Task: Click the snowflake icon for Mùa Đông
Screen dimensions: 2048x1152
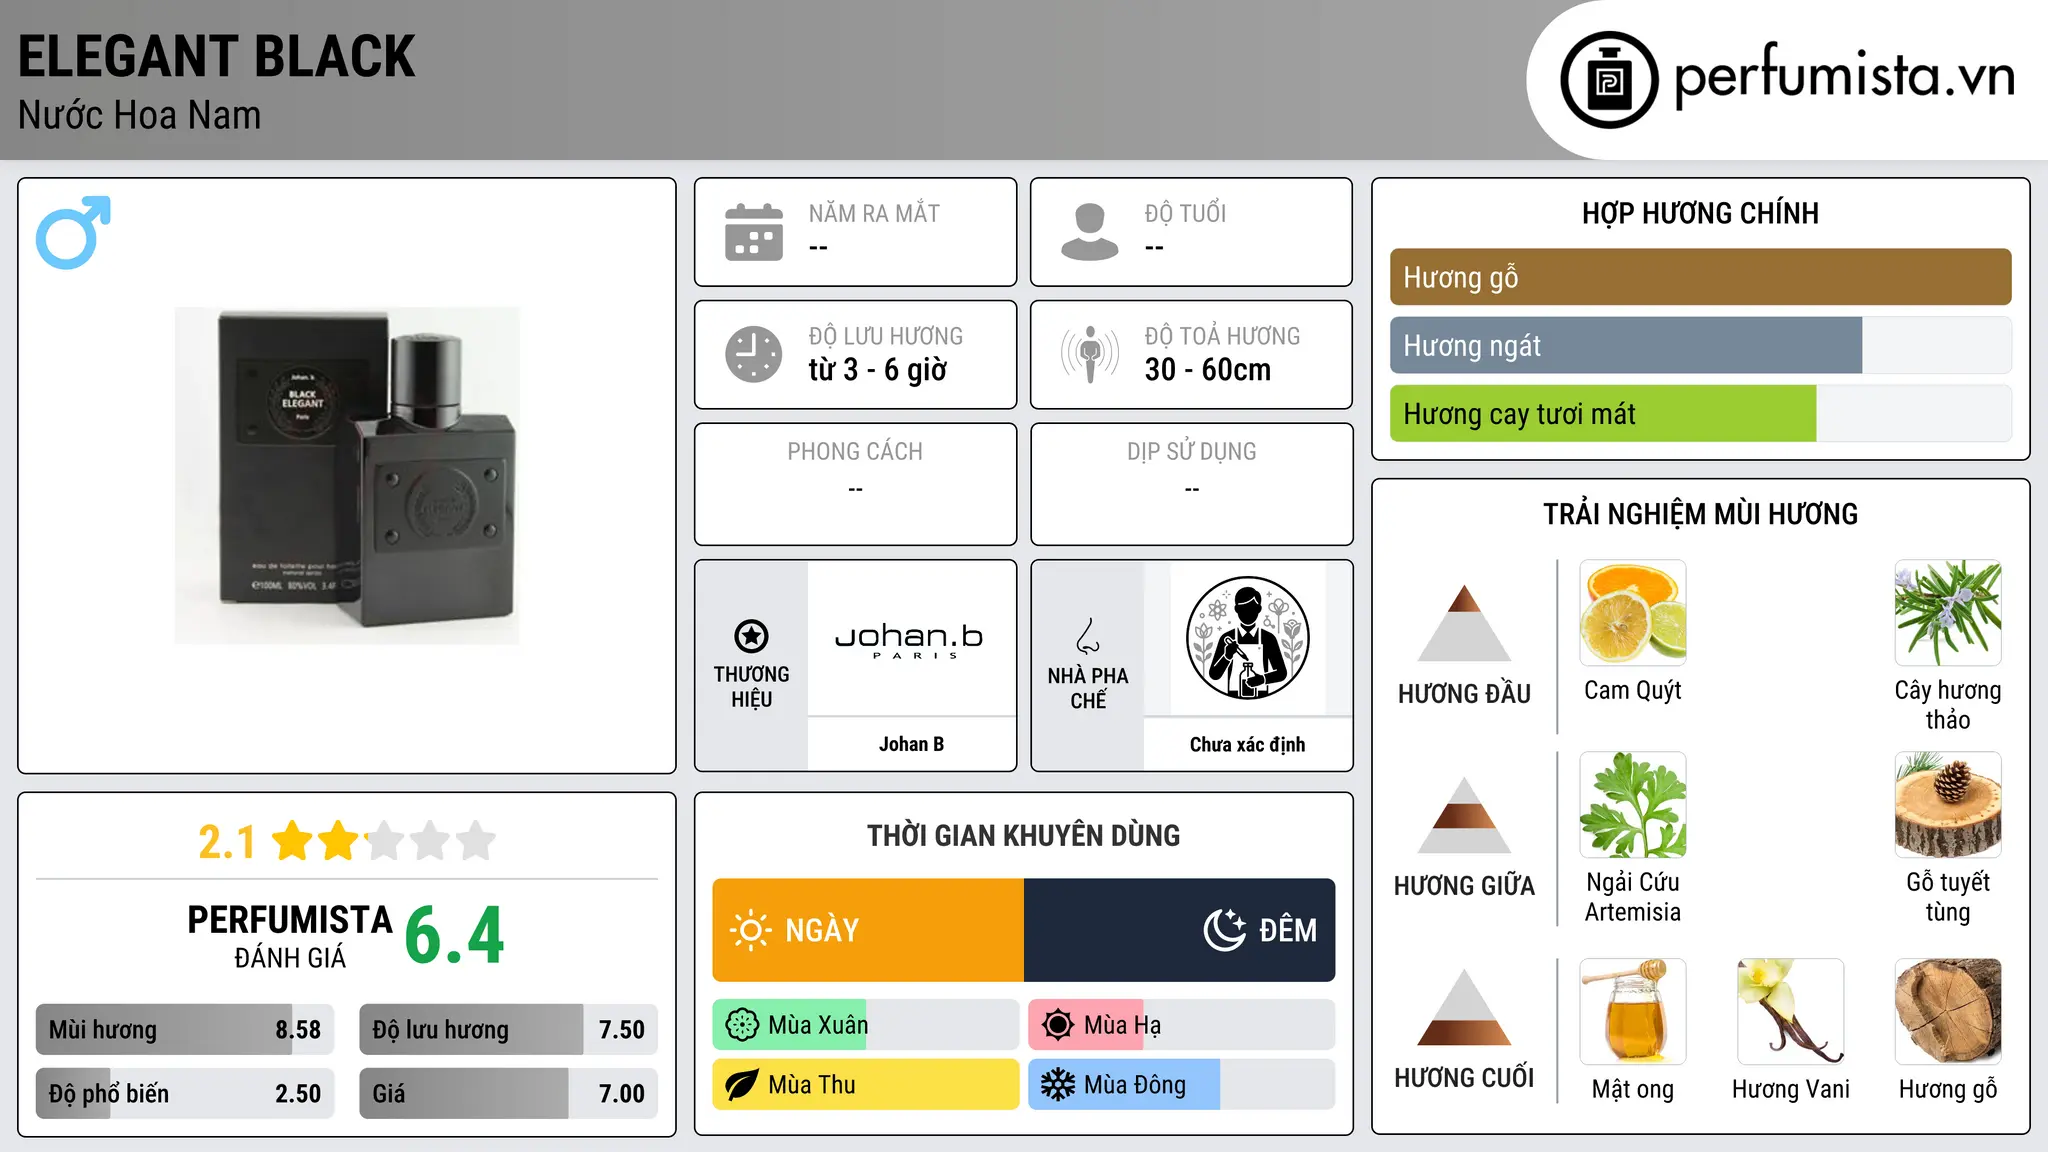Action: 1058,1085
